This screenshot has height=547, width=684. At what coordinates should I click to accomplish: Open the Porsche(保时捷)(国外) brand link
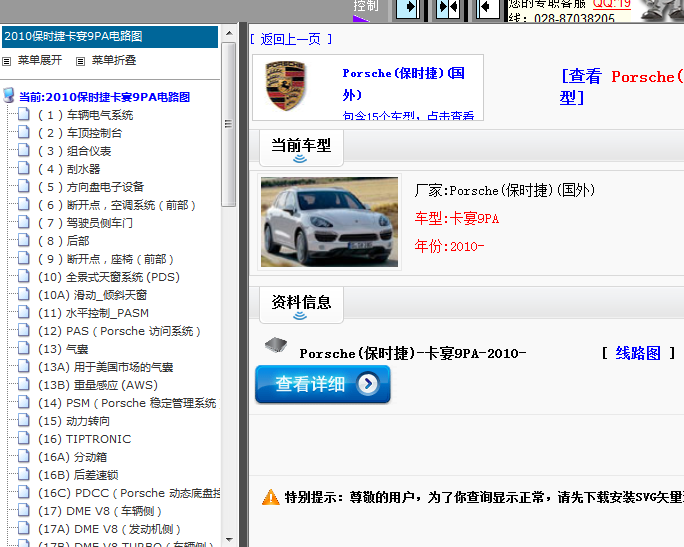click(404, 83)
